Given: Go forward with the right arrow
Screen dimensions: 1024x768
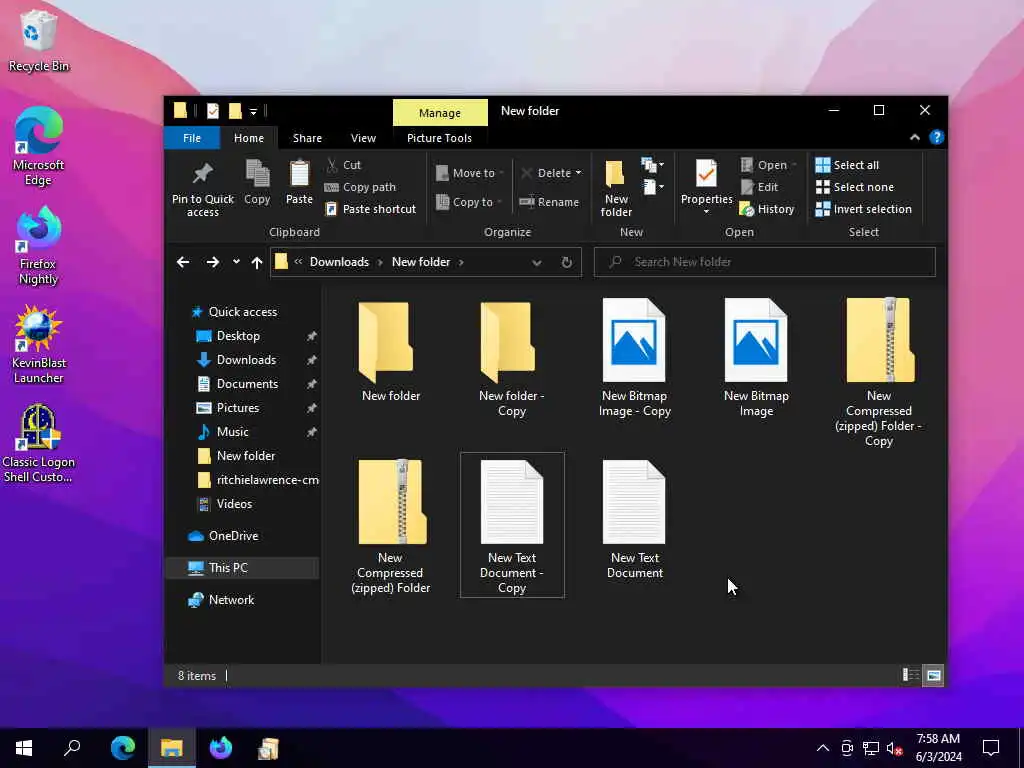Looking at the screenshot, I should [x=213, y=262].
